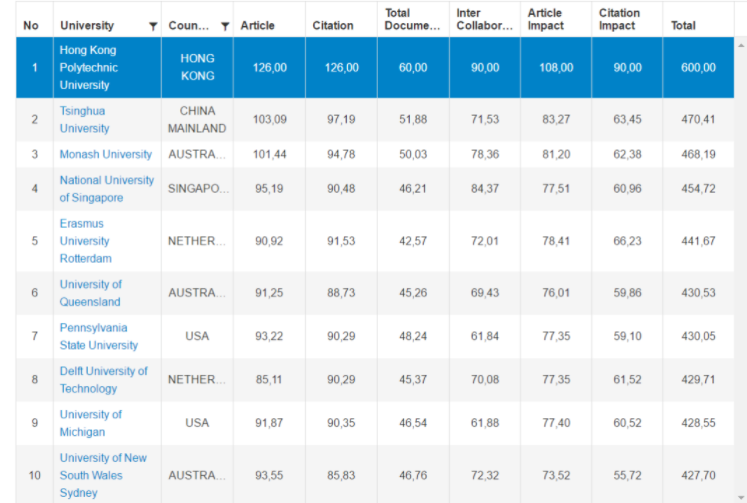Viewport: 747px width, 503px height.
Task: Open the Delft University of Technology link
Action: (x=103, y=379)
